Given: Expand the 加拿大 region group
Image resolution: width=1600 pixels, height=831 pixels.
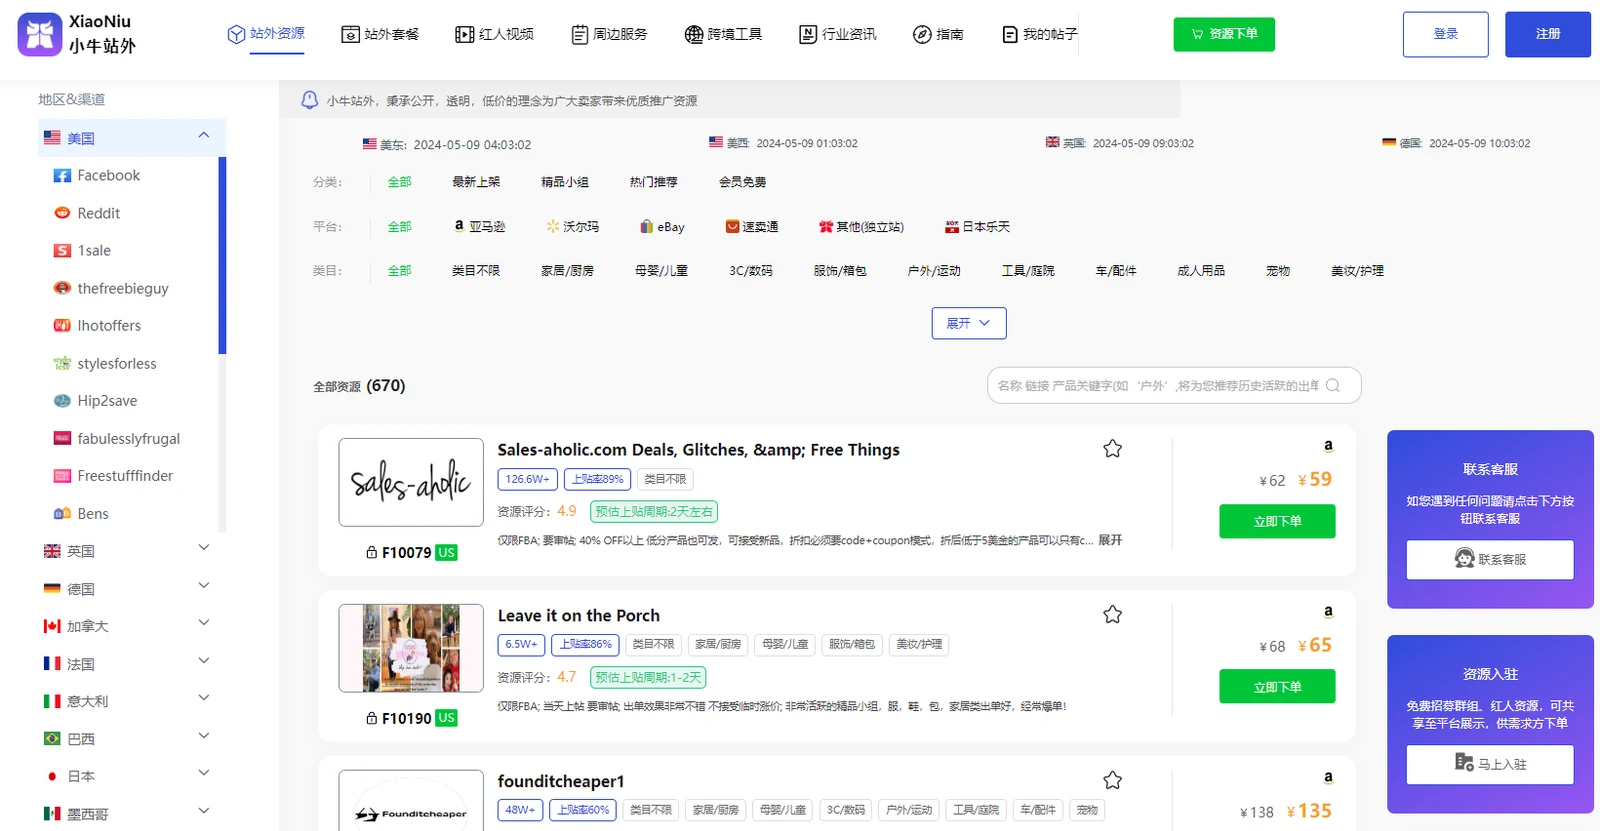Looking at the screenshot, I should coord(204,623).
